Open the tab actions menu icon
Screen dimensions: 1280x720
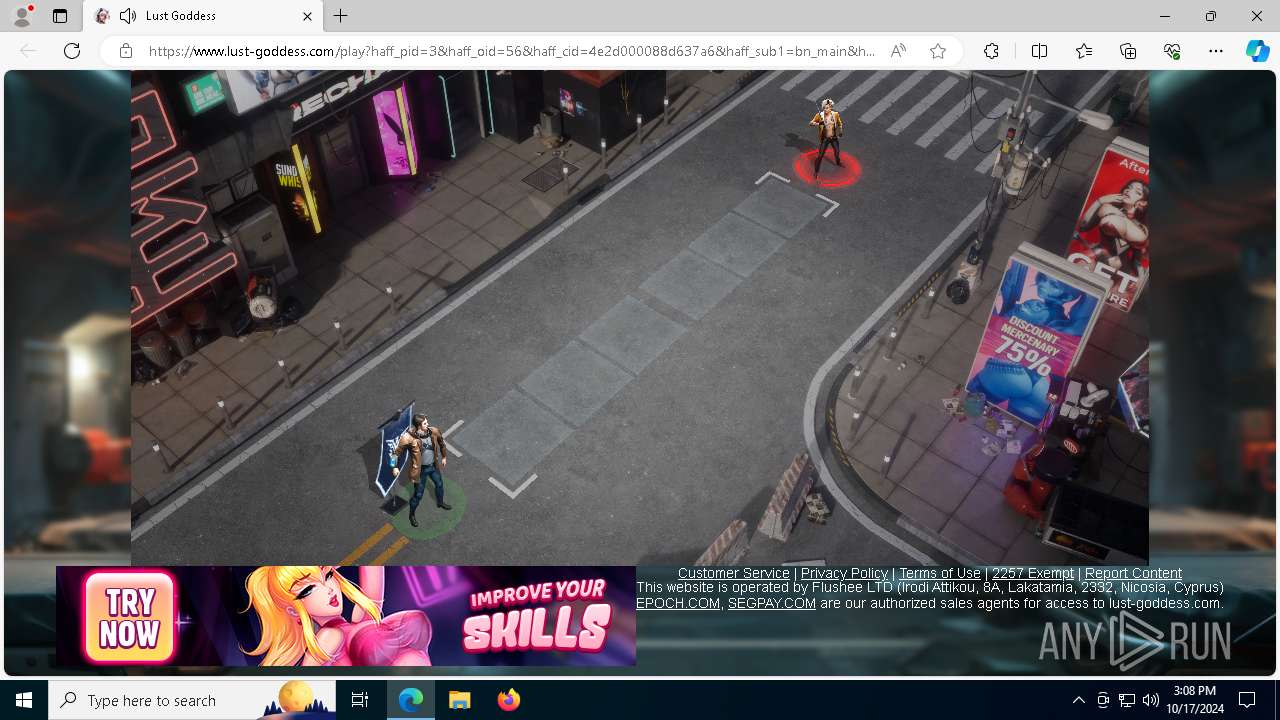pos(60,16)
